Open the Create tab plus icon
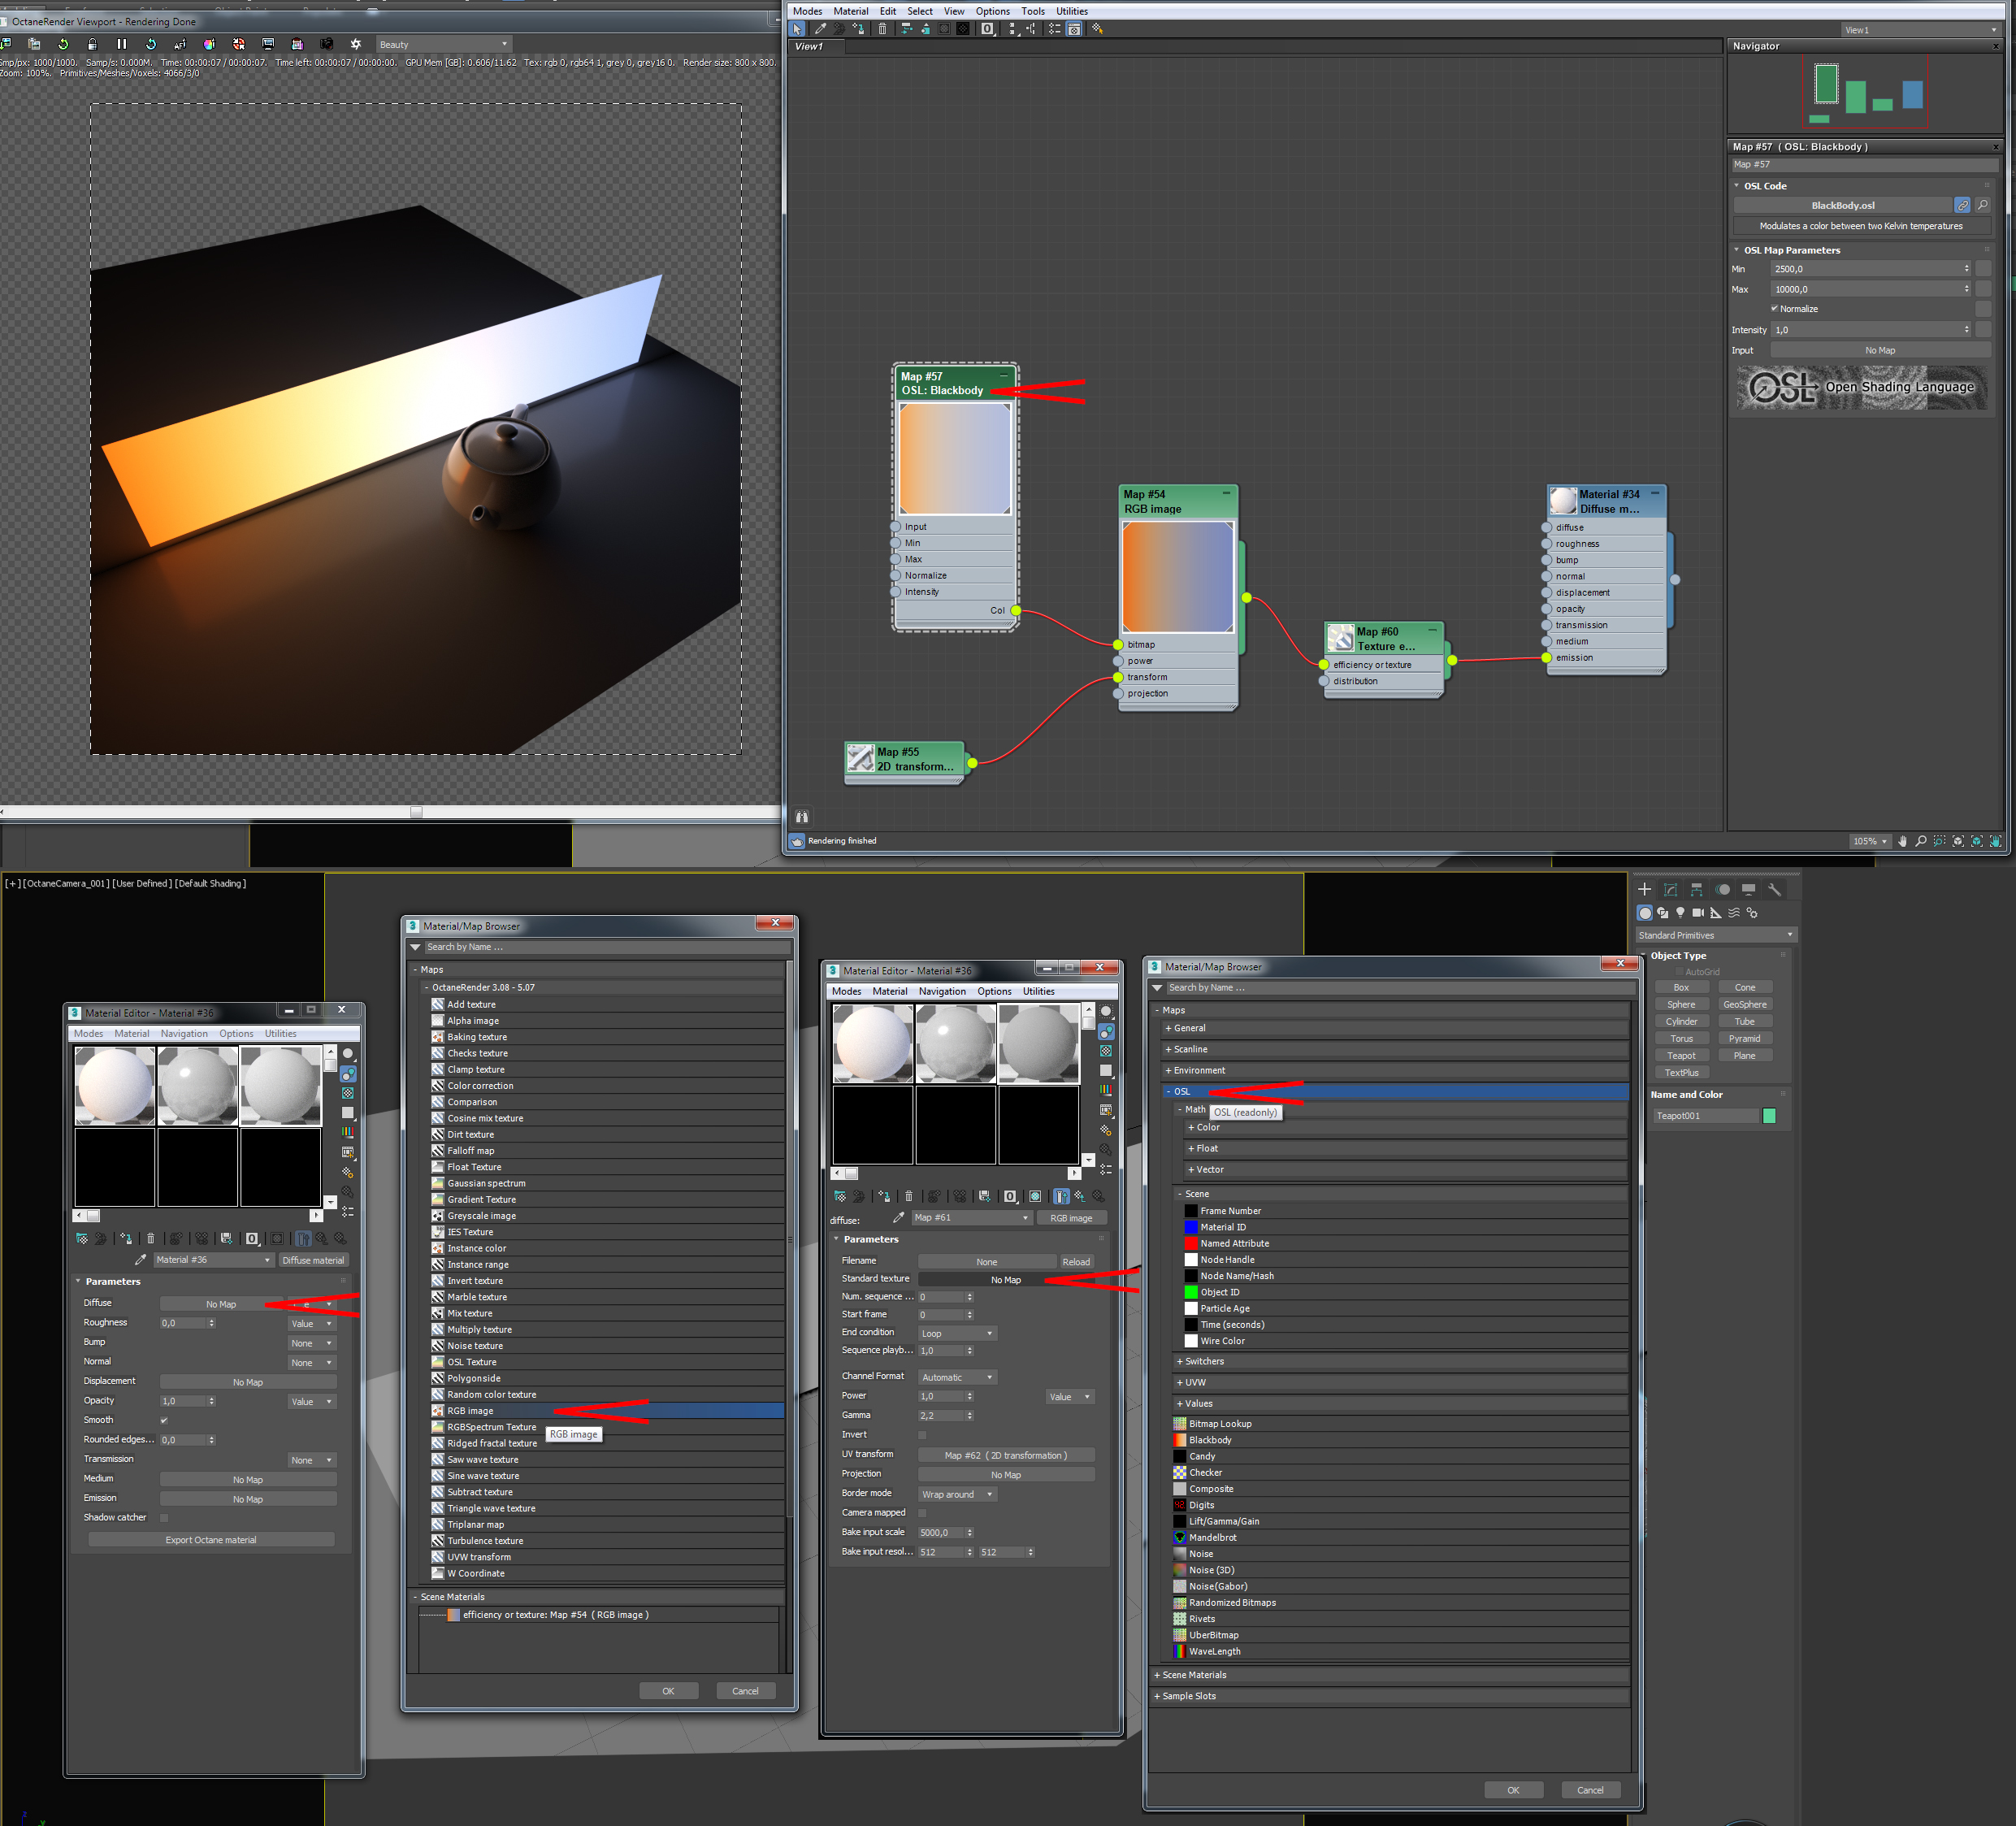2016x1826 pixels. (x=1644, y=889)
